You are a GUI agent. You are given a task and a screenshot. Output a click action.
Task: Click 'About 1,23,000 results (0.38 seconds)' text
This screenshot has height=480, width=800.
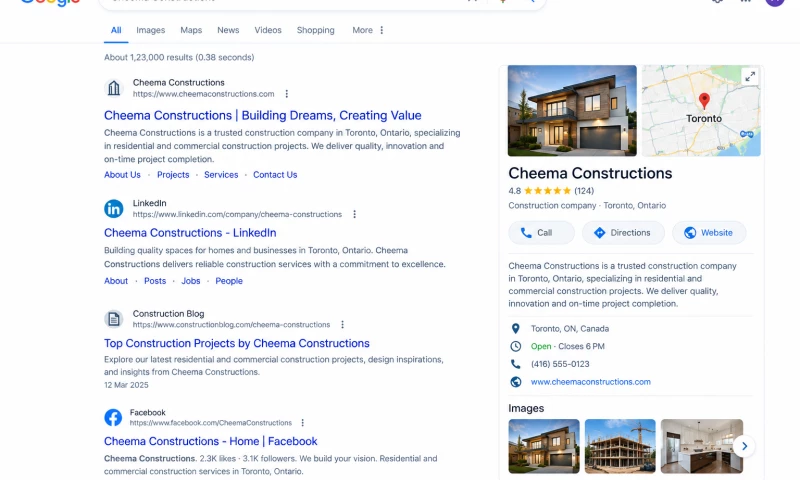(x=179, y=57)
